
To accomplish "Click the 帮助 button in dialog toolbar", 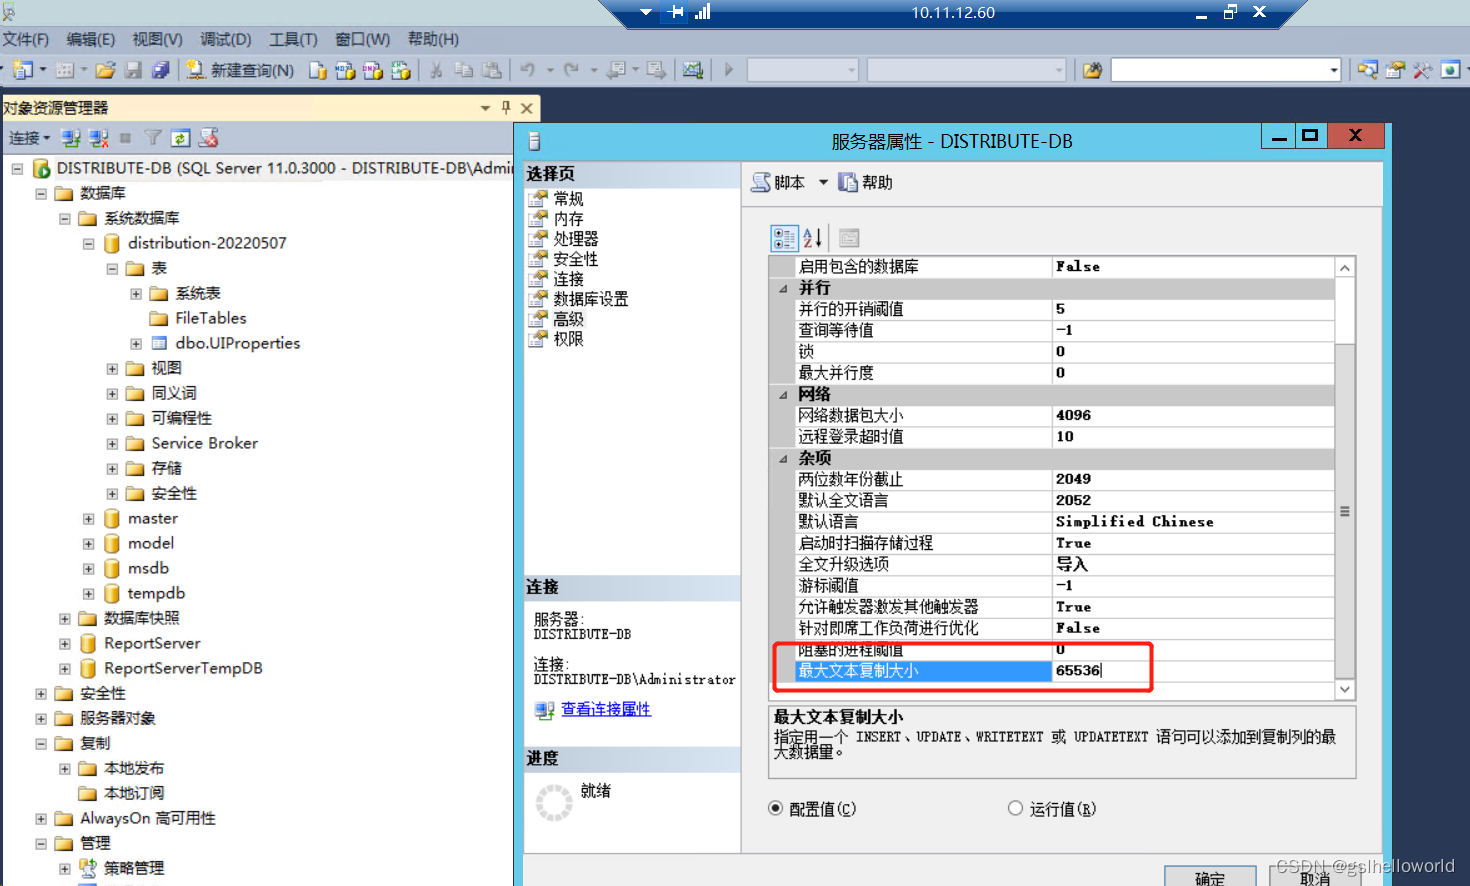I will (x=866, y=182).
